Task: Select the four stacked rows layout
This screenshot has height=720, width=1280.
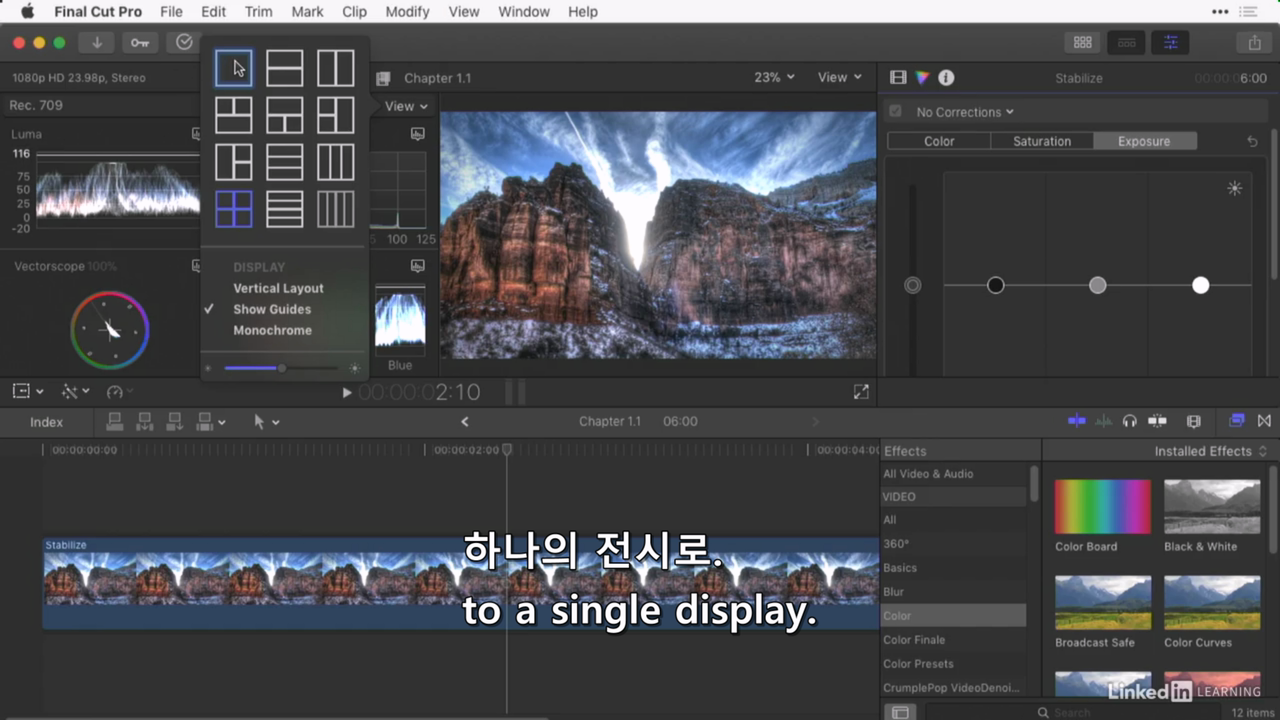Action: 285,209
